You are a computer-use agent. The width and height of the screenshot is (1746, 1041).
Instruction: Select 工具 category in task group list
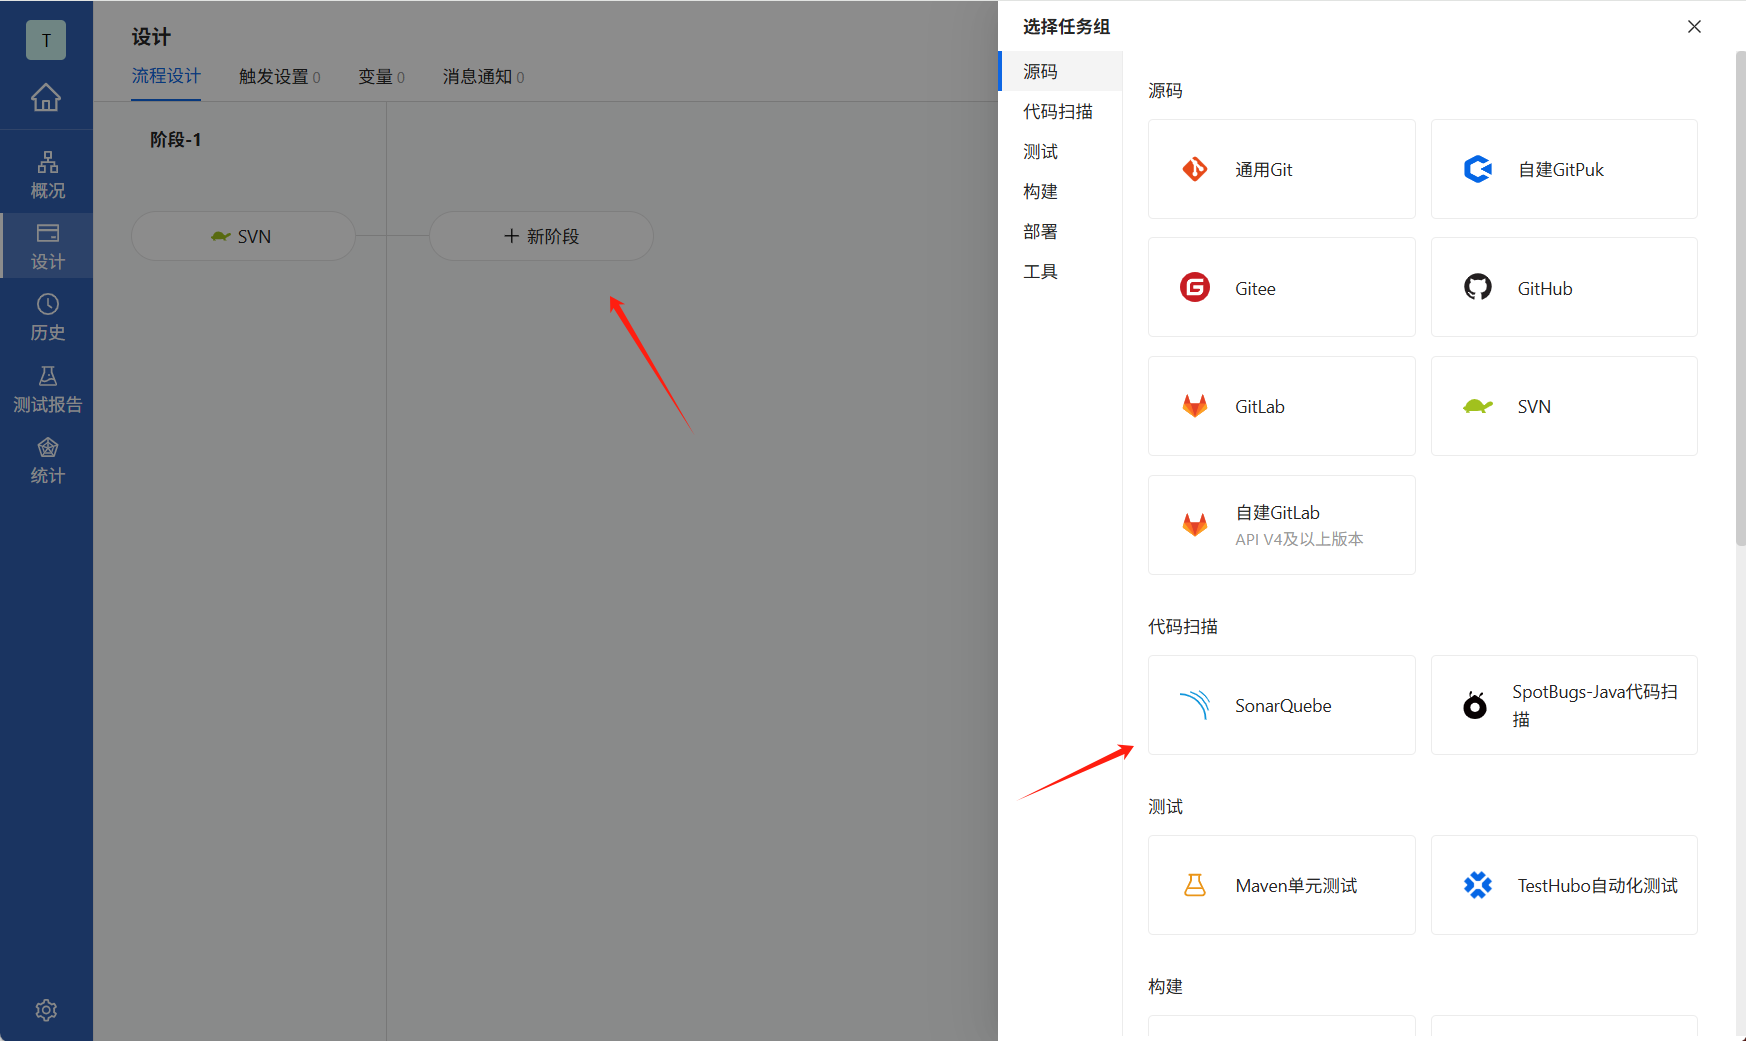click(x=1061, y=271)
